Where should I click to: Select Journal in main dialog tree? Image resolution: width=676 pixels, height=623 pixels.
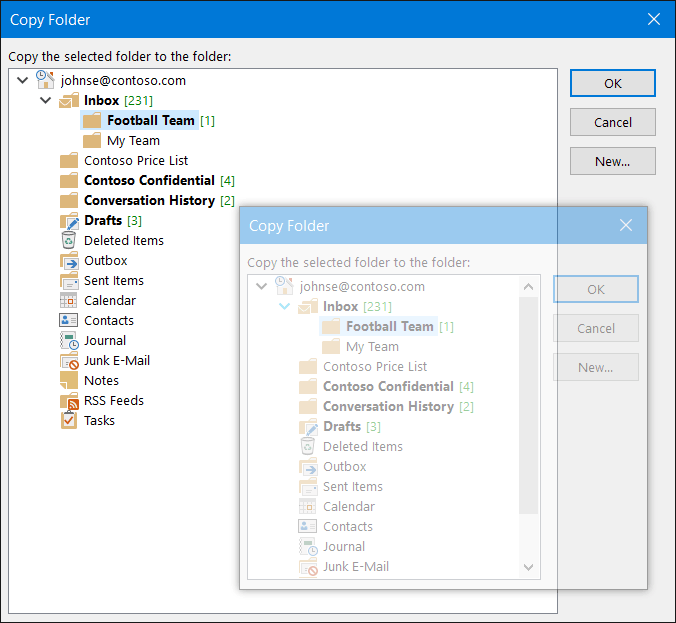105,341
